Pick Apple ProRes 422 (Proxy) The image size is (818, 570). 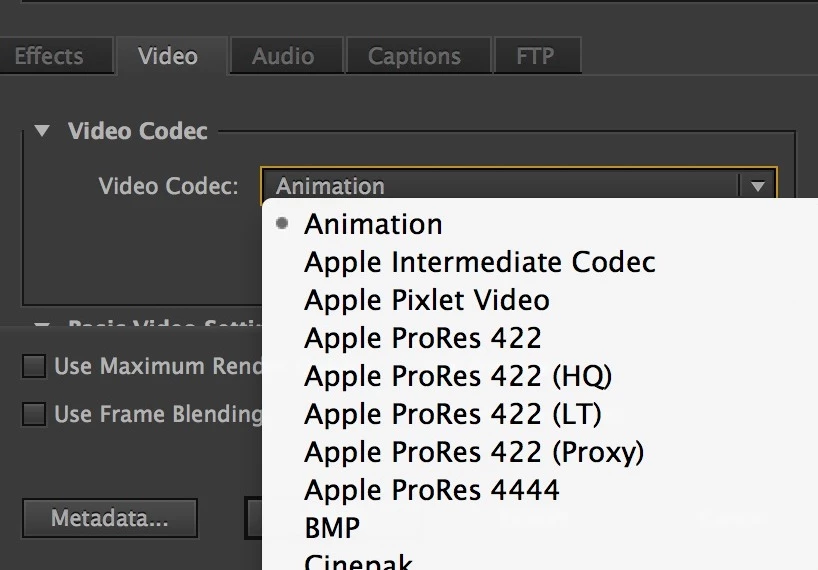point(474,453)
